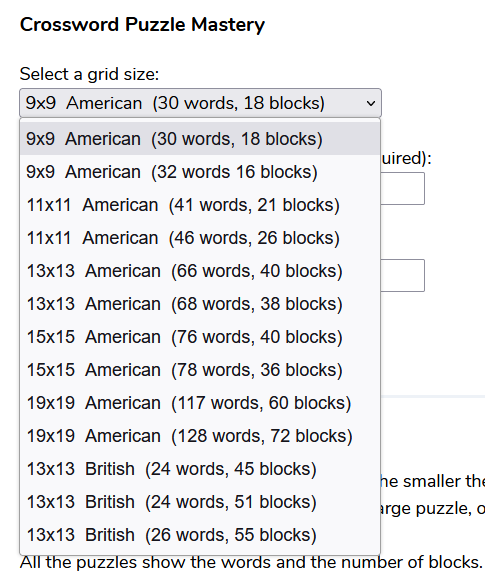
Task: Select 13x13 British 26 words, 55 blocks
Action: point(200,535)
